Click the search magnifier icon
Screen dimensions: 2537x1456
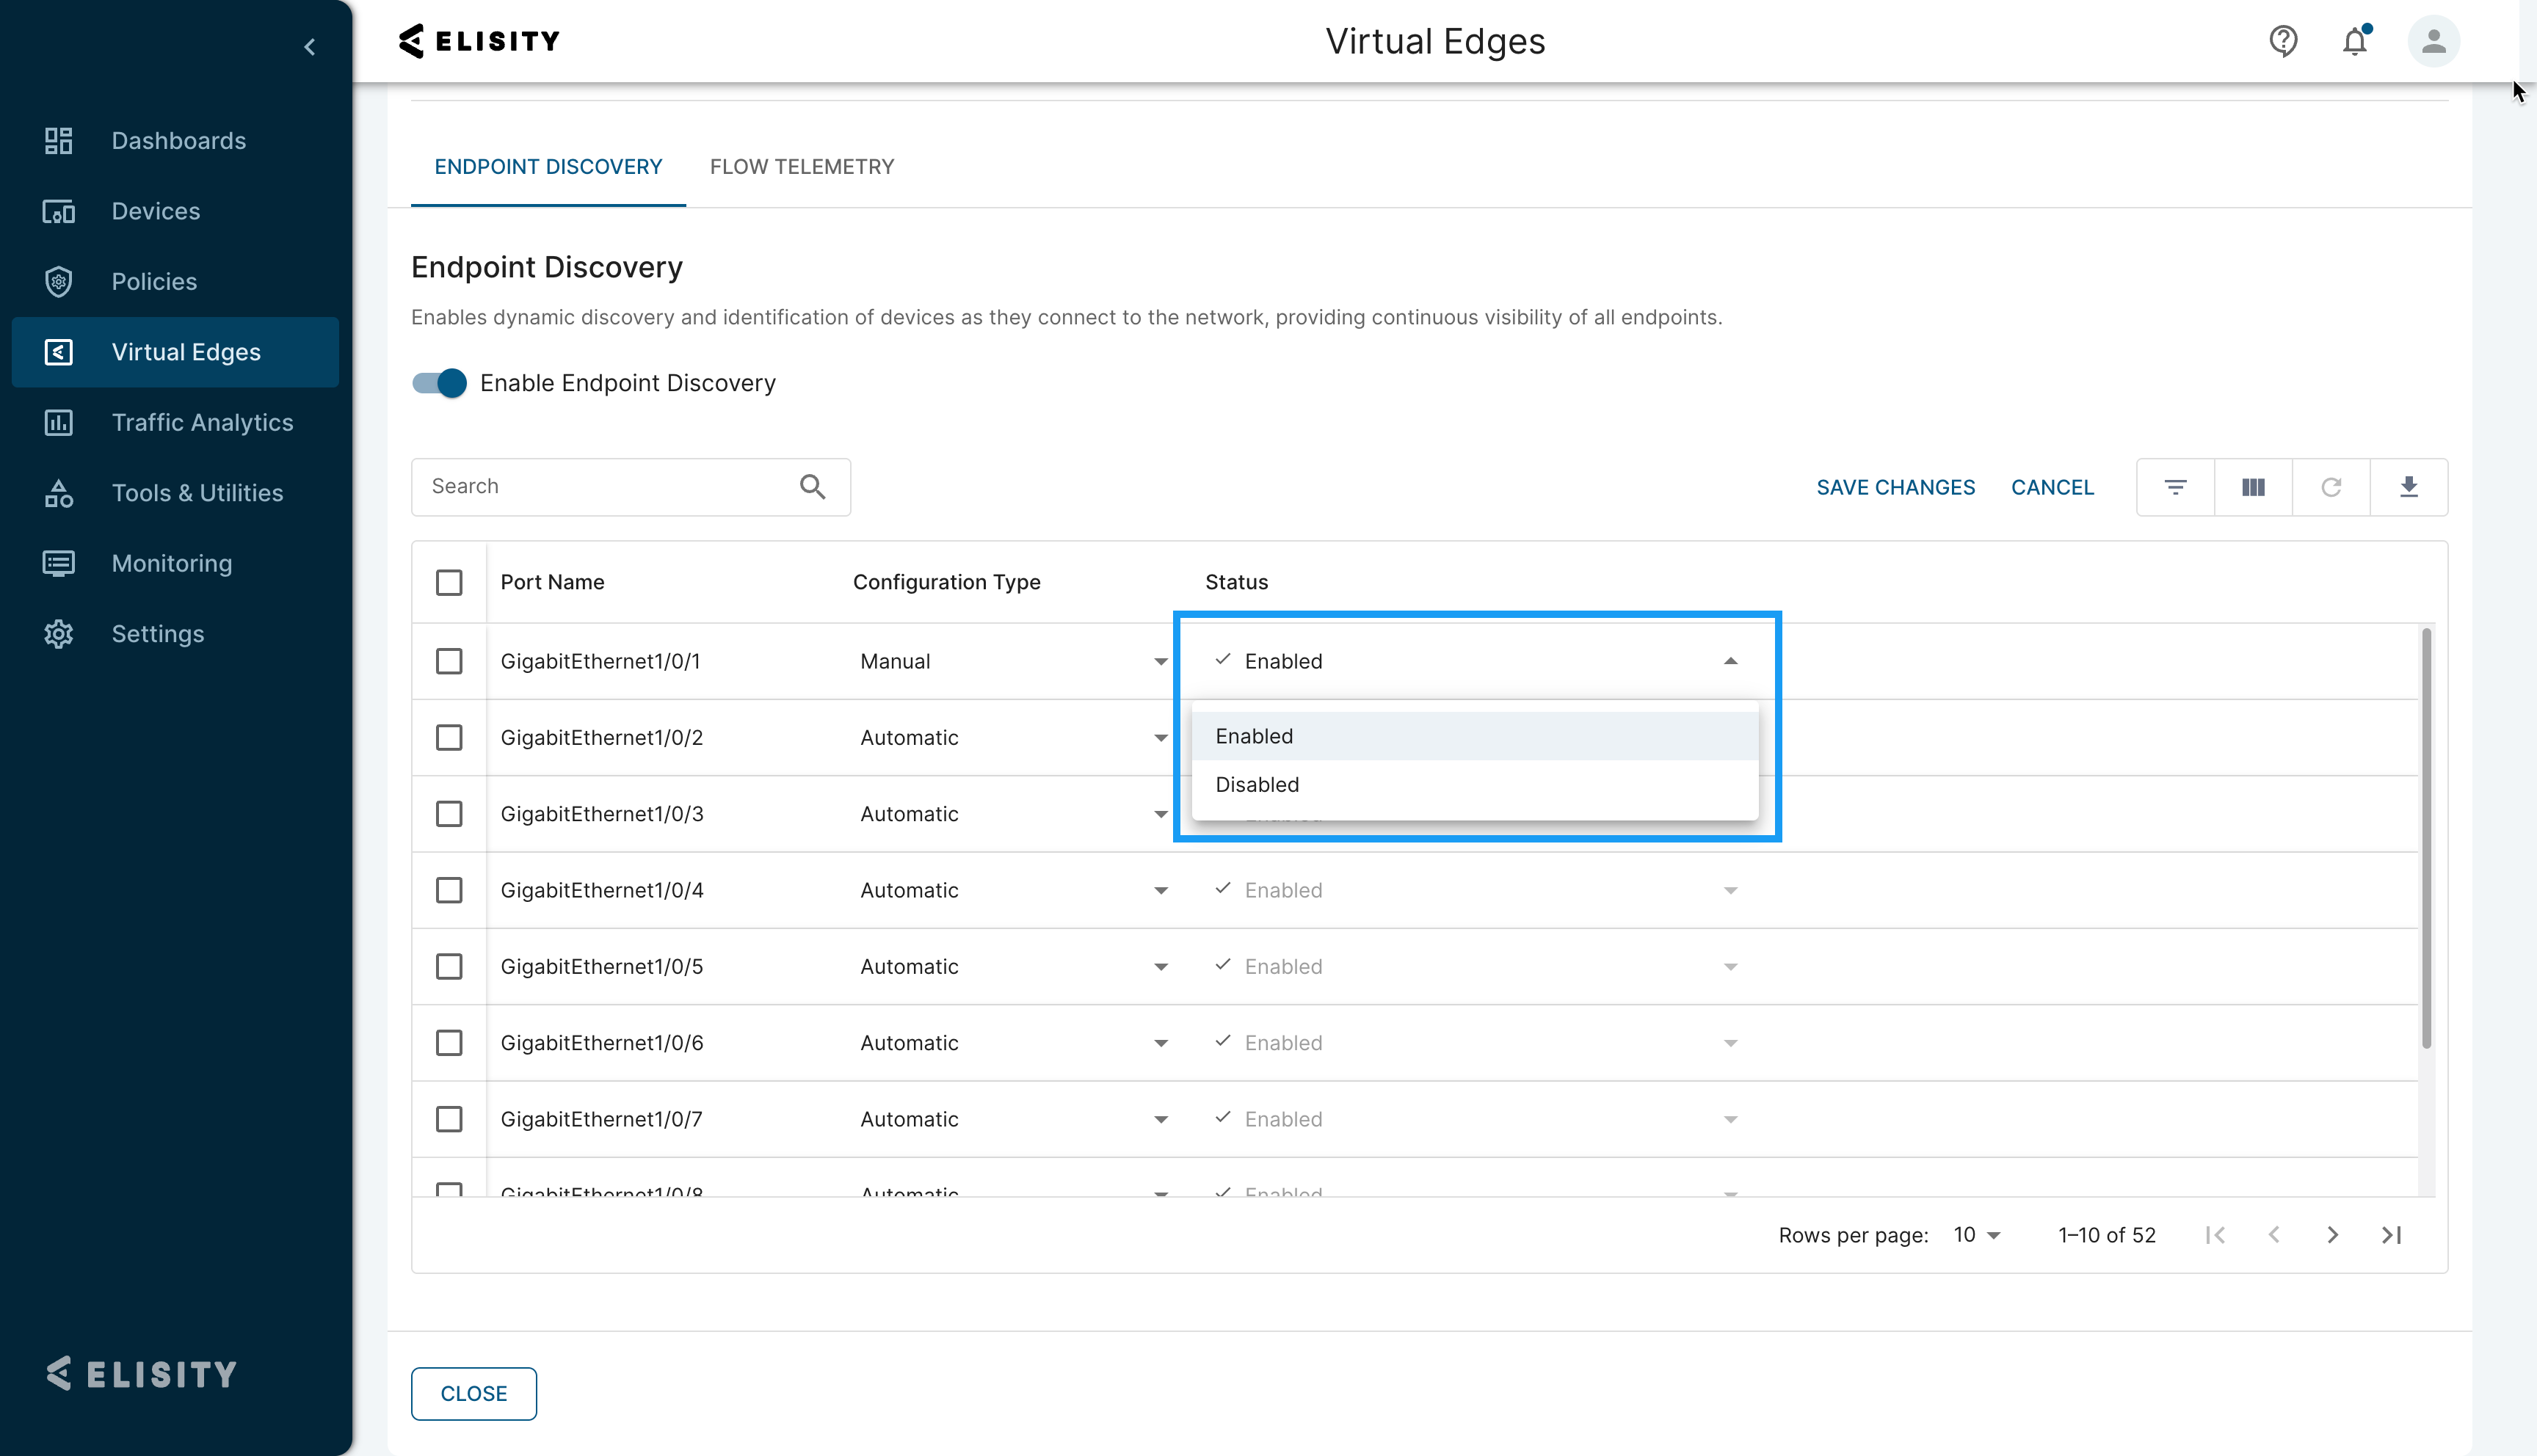[x=813, y=486]
